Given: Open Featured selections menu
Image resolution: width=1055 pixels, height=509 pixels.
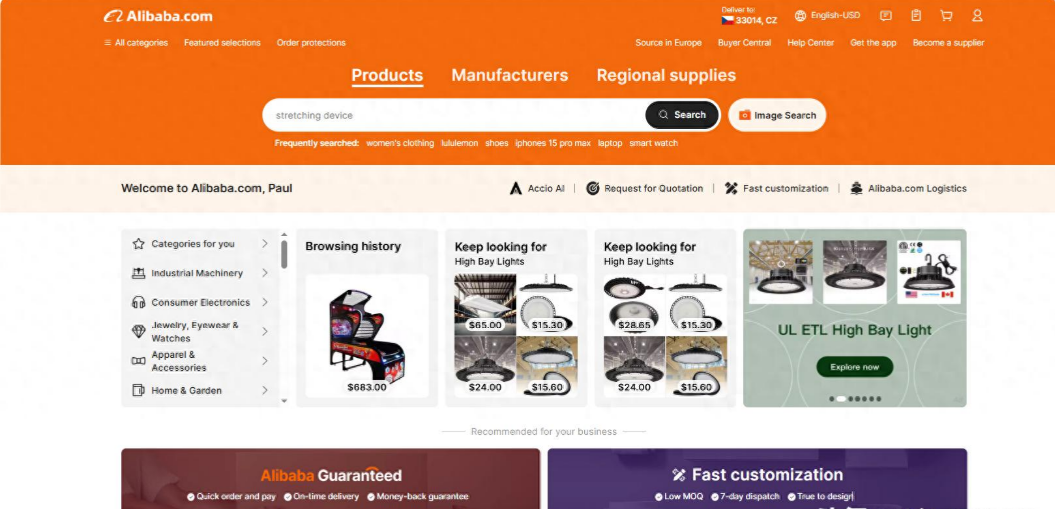Looking at the screenshot, I should (222, 42).
